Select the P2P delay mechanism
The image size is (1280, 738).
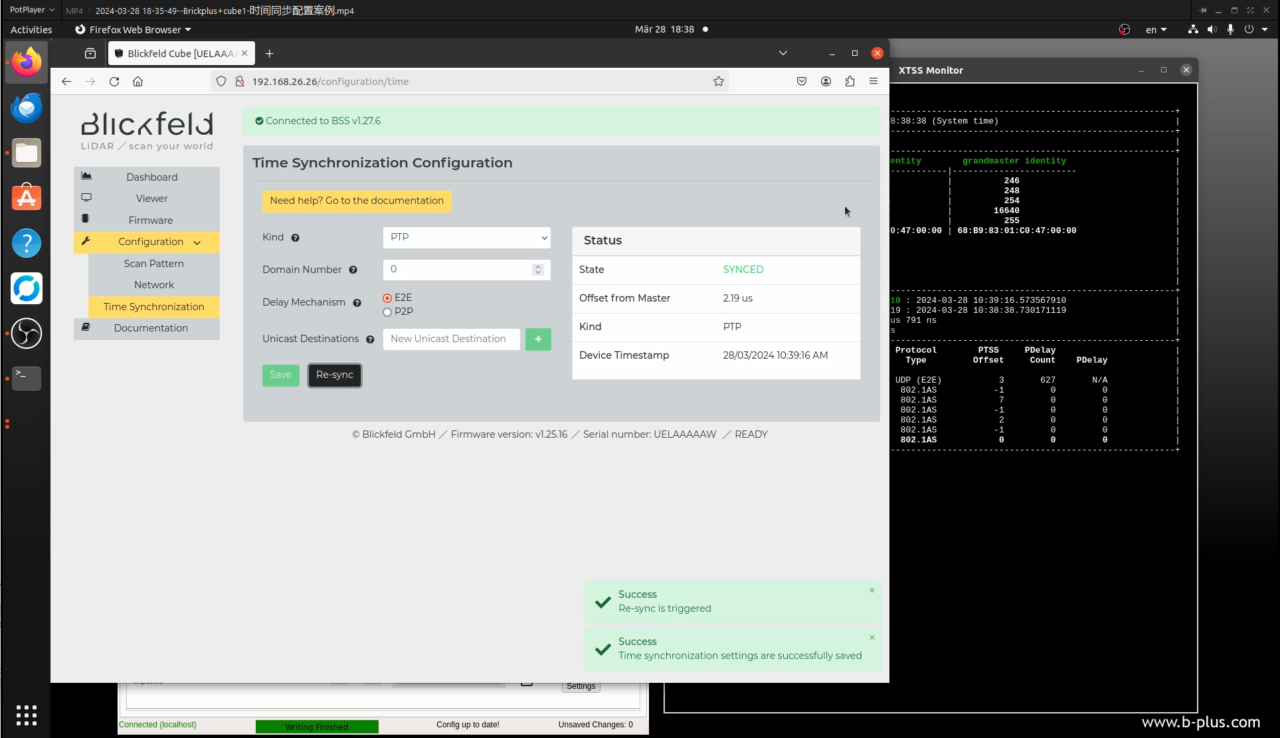[387, 312]
